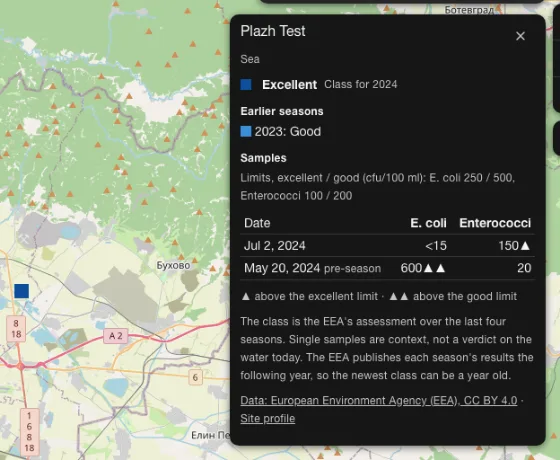This screenshot has width=560, height=460.
Task: Click the E. coli column header
Action: [428, 223]
